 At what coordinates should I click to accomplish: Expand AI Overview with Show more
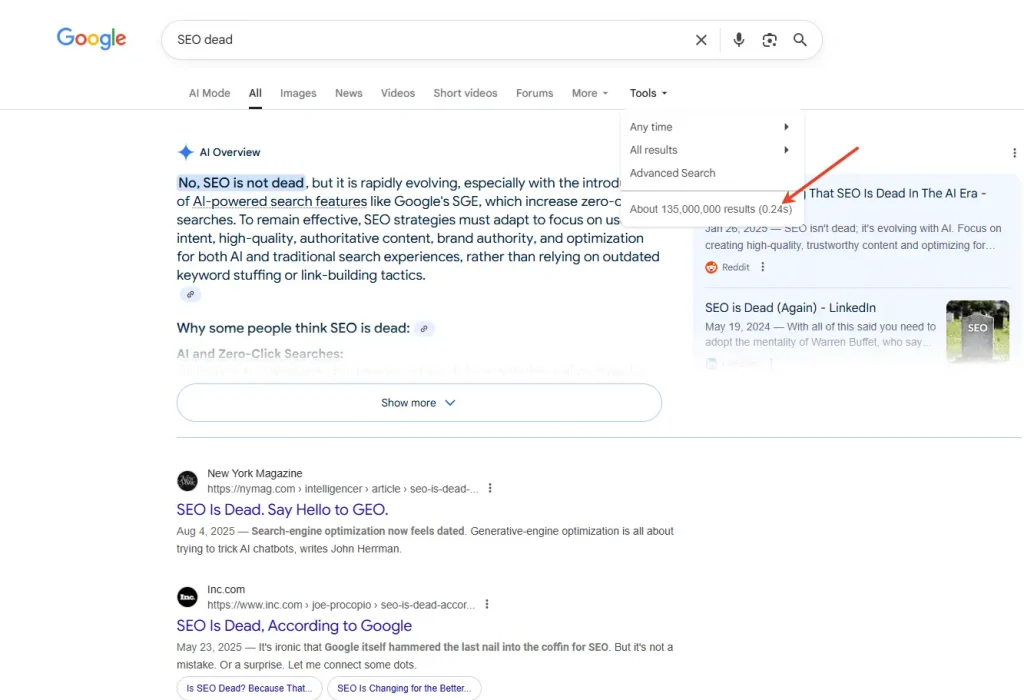coord(419,403)
